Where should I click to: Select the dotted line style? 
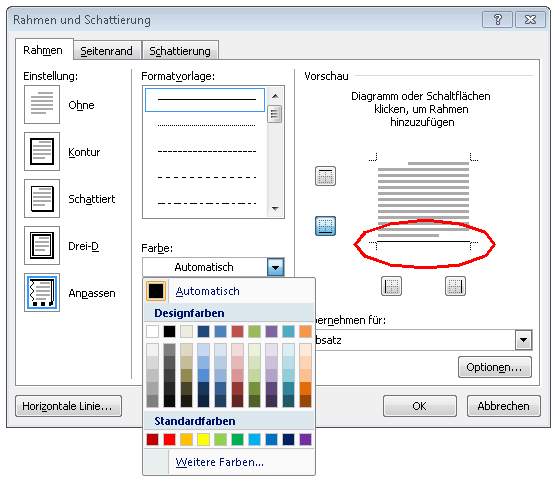click(x=206, y=125)
